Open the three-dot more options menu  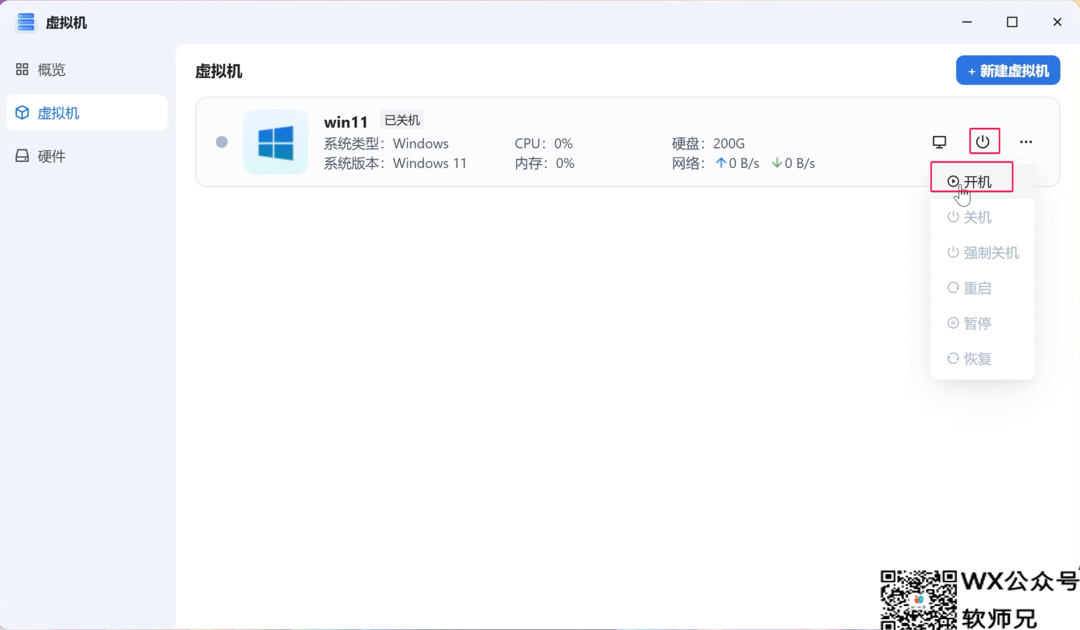(1026, 142)
